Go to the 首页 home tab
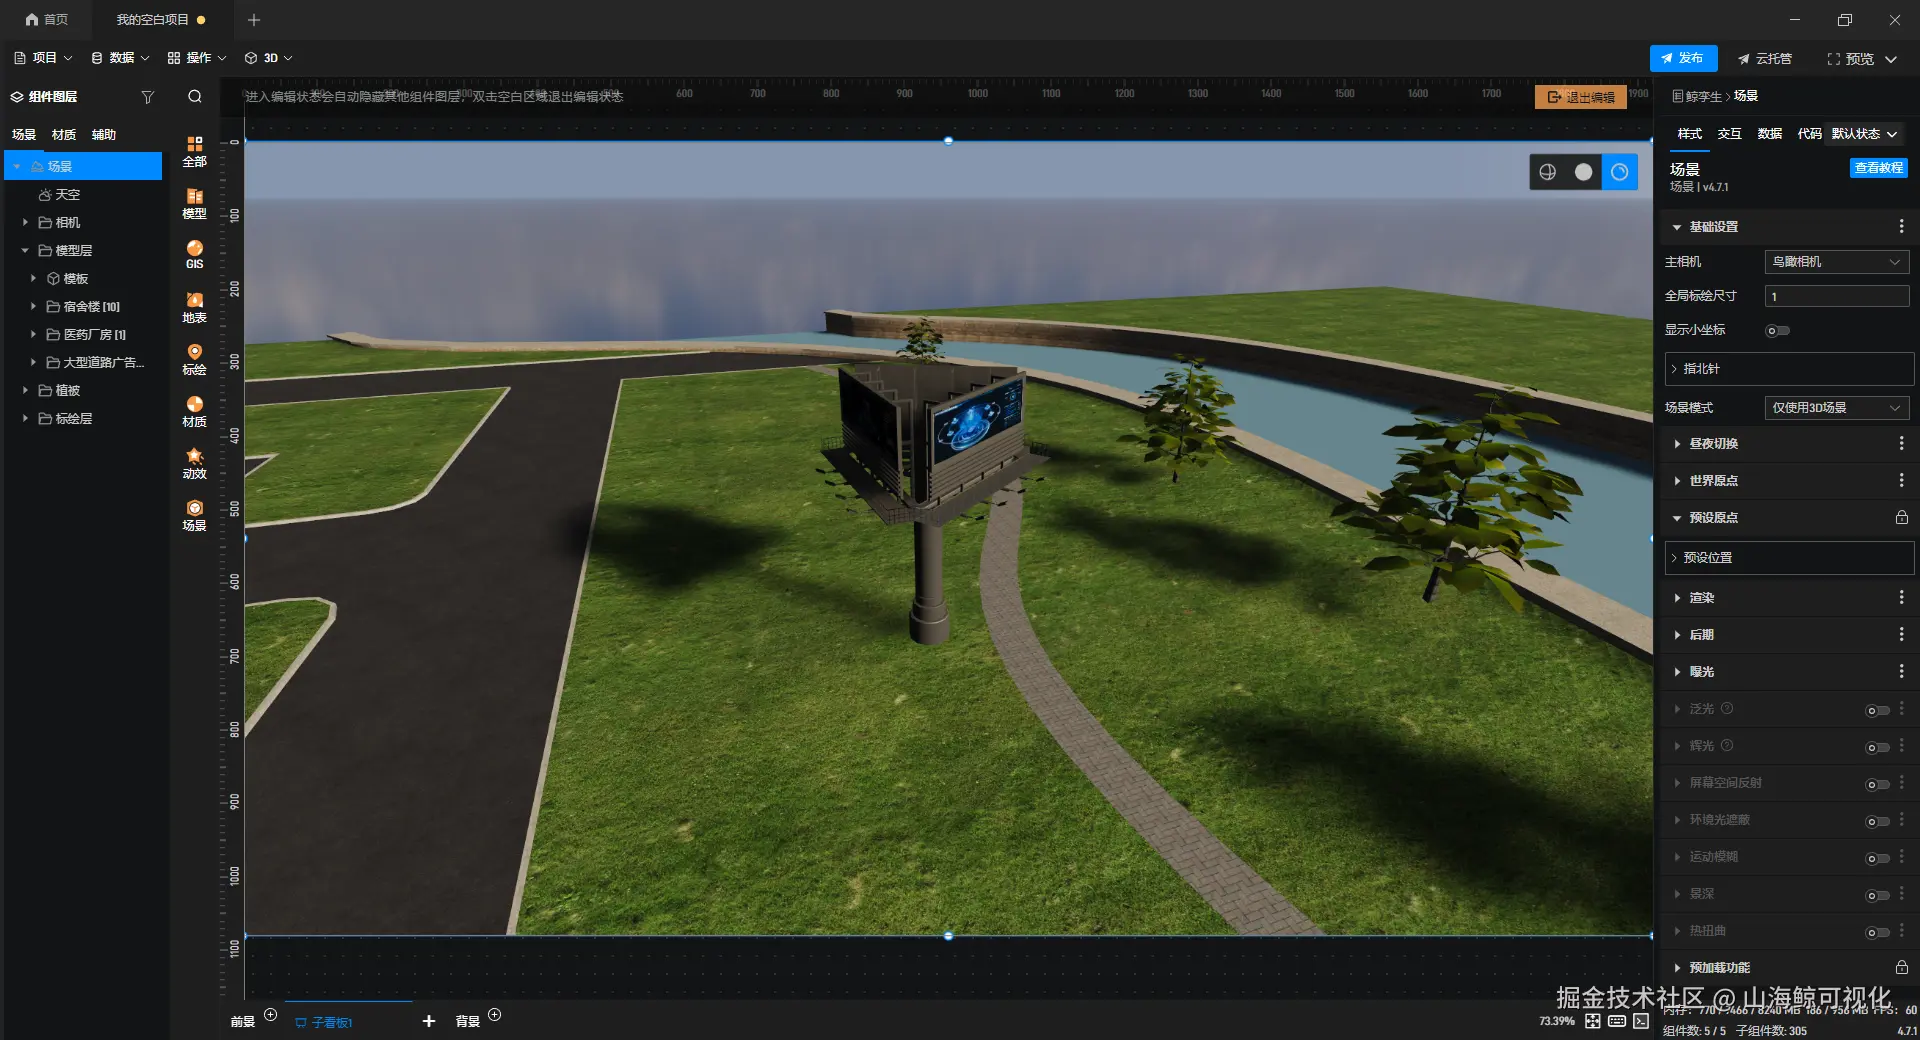 (47, 20)
